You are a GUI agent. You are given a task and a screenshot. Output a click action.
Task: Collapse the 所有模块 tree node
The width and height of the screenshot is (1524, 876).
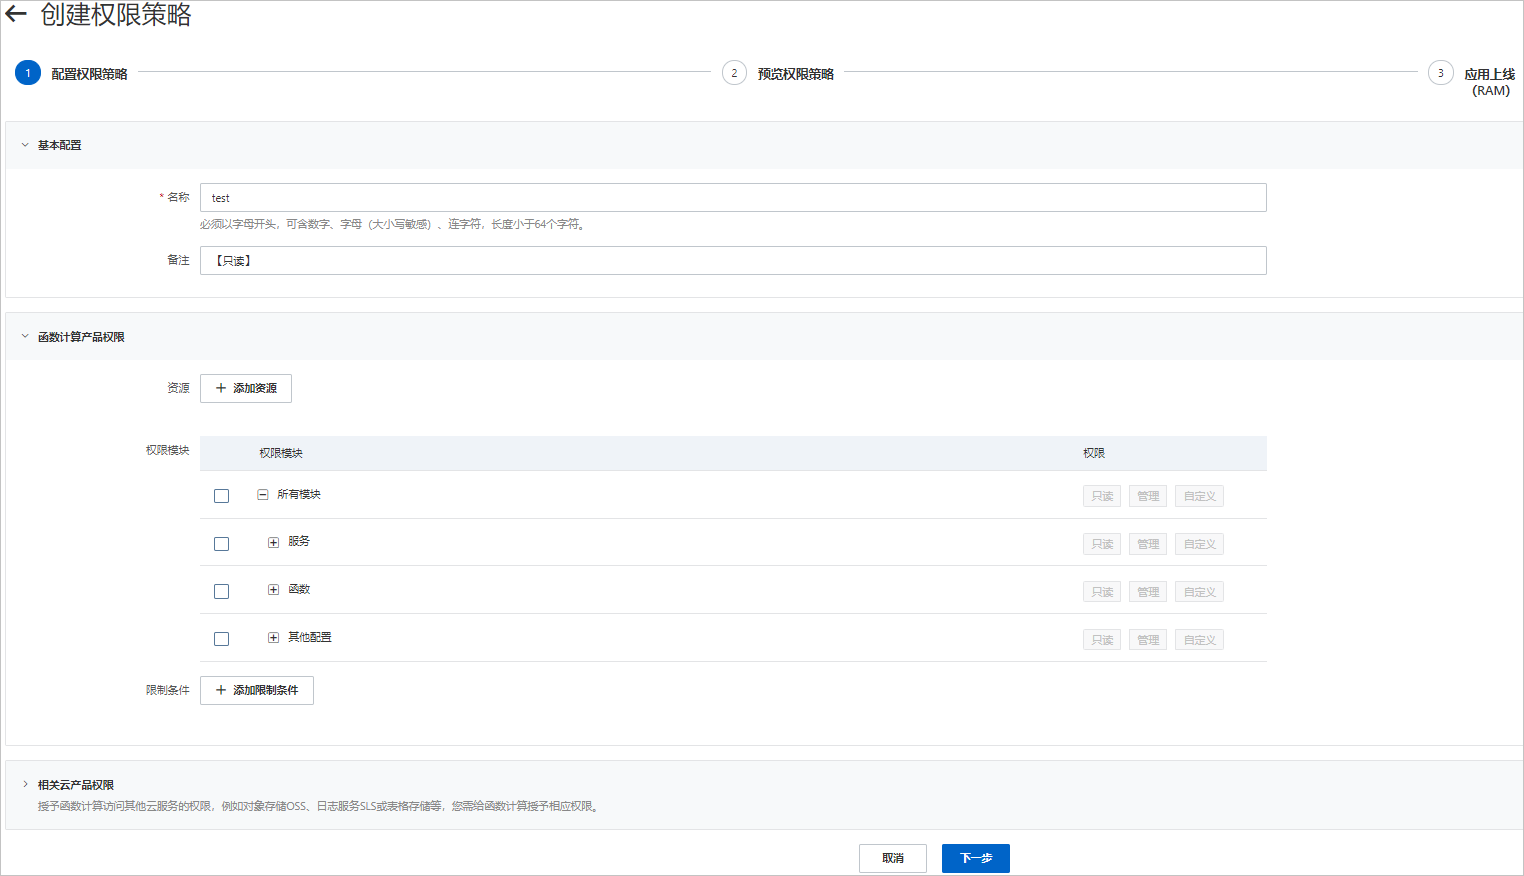(263, 494)
